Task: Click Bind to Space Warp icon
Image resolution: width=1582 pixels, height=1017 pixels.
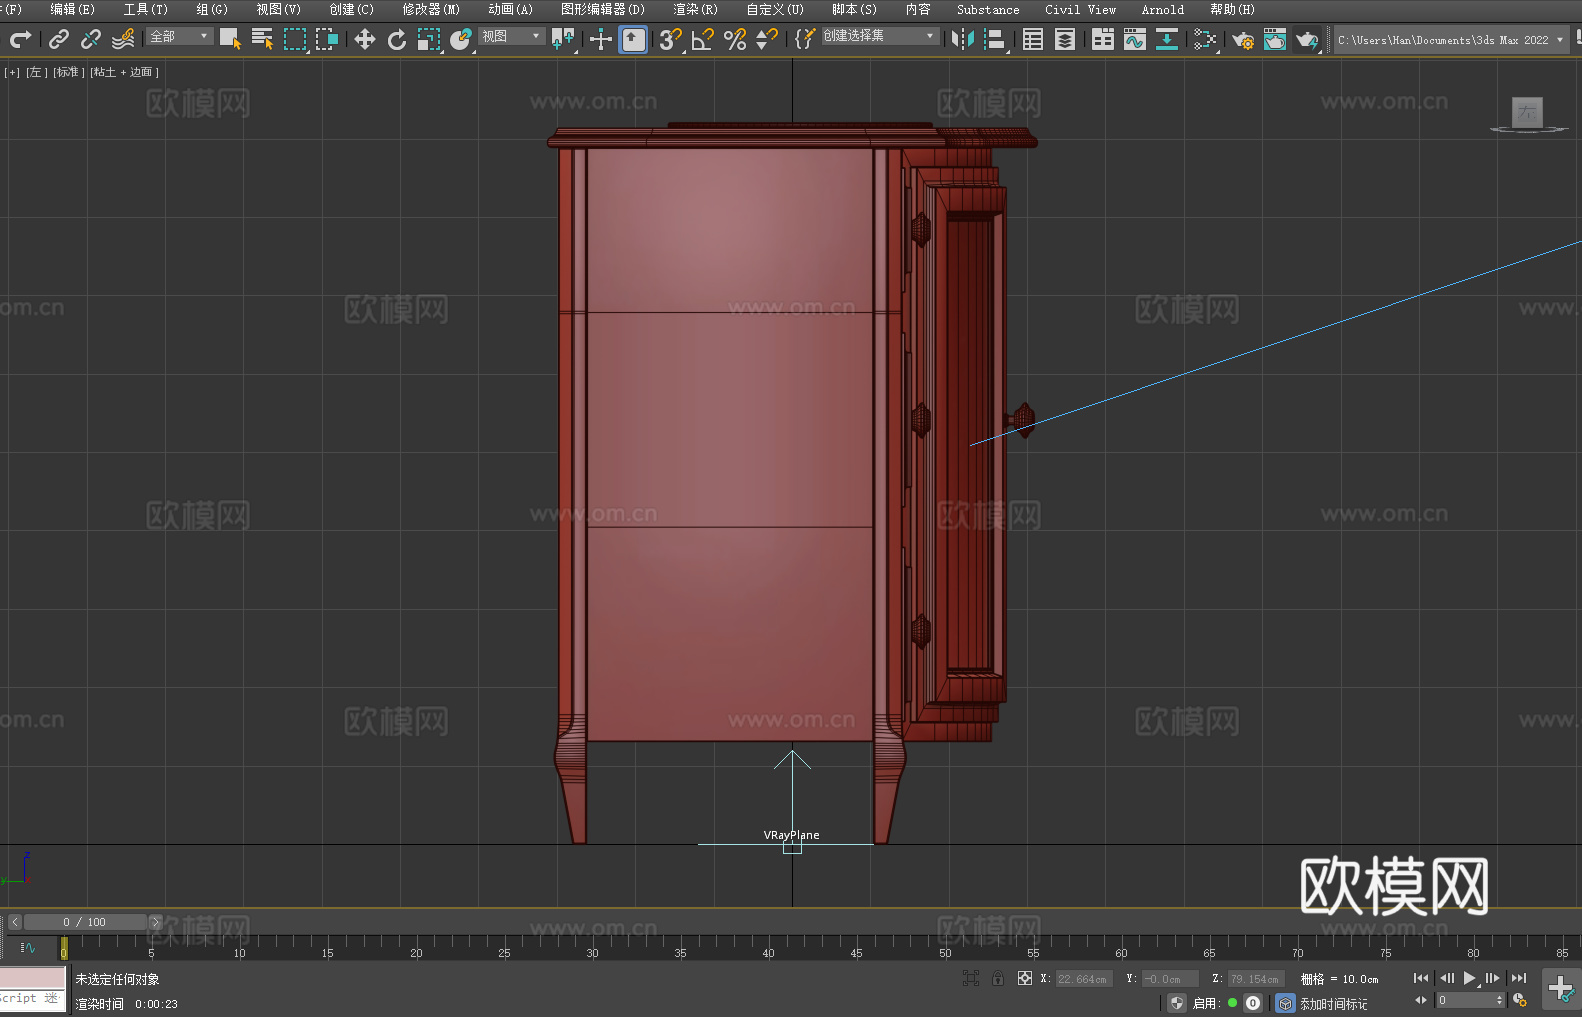Action: point(123,39)
